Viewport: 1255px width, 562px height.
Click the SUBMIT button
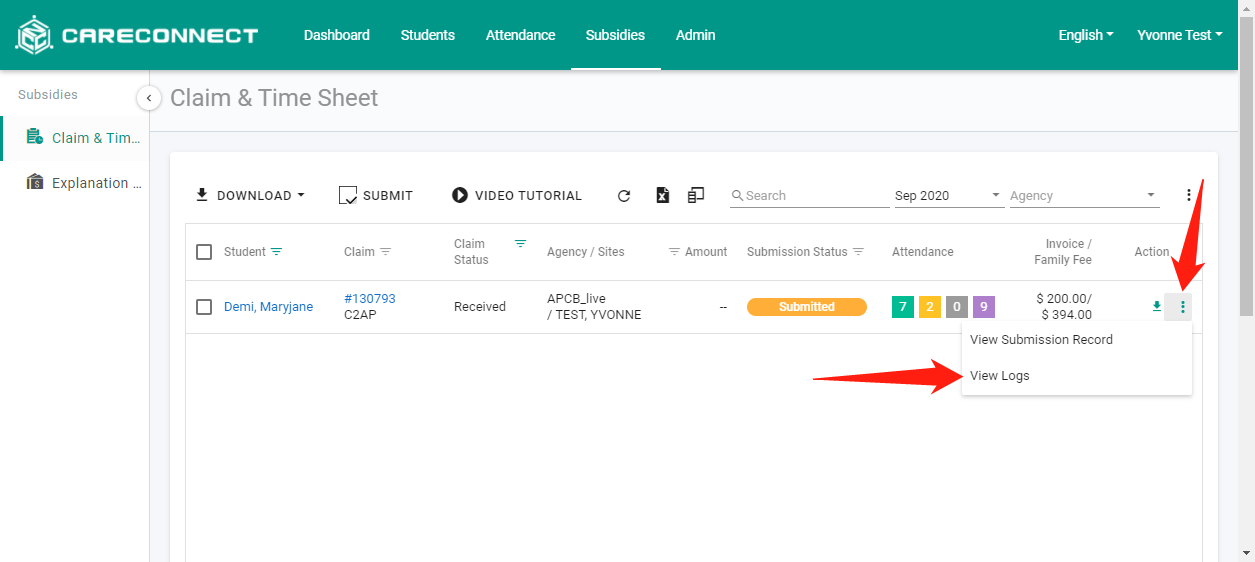pos(376,196)
